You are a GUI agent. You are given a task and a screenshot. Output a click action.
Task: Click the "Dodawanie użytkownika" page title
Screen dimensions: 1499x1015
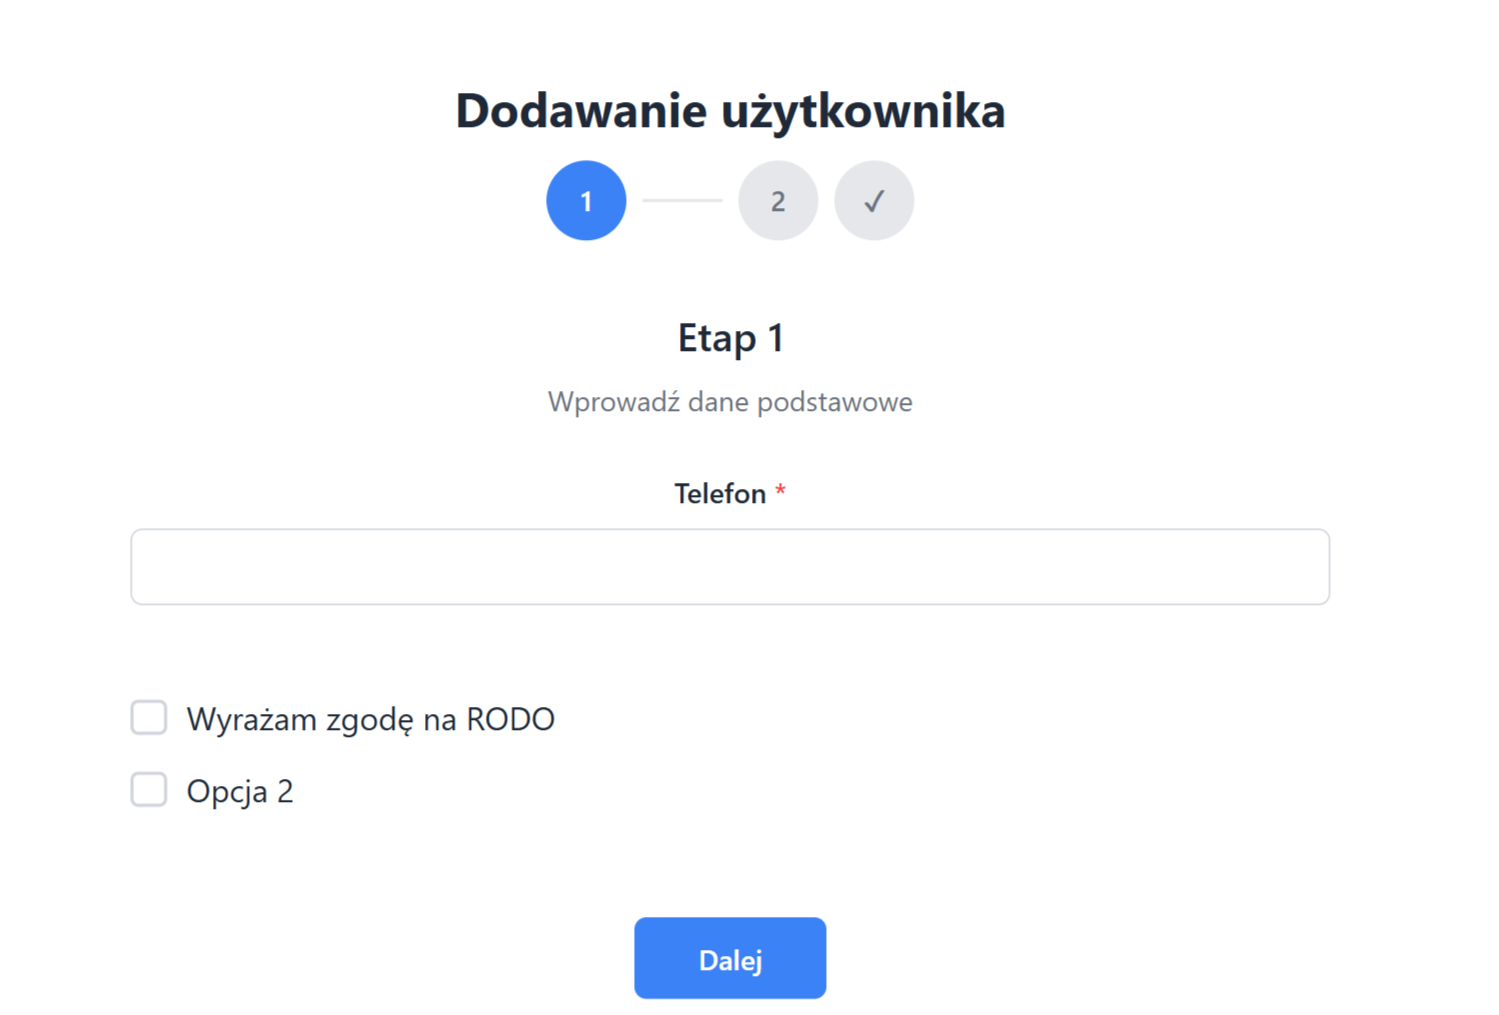point(730,110)
